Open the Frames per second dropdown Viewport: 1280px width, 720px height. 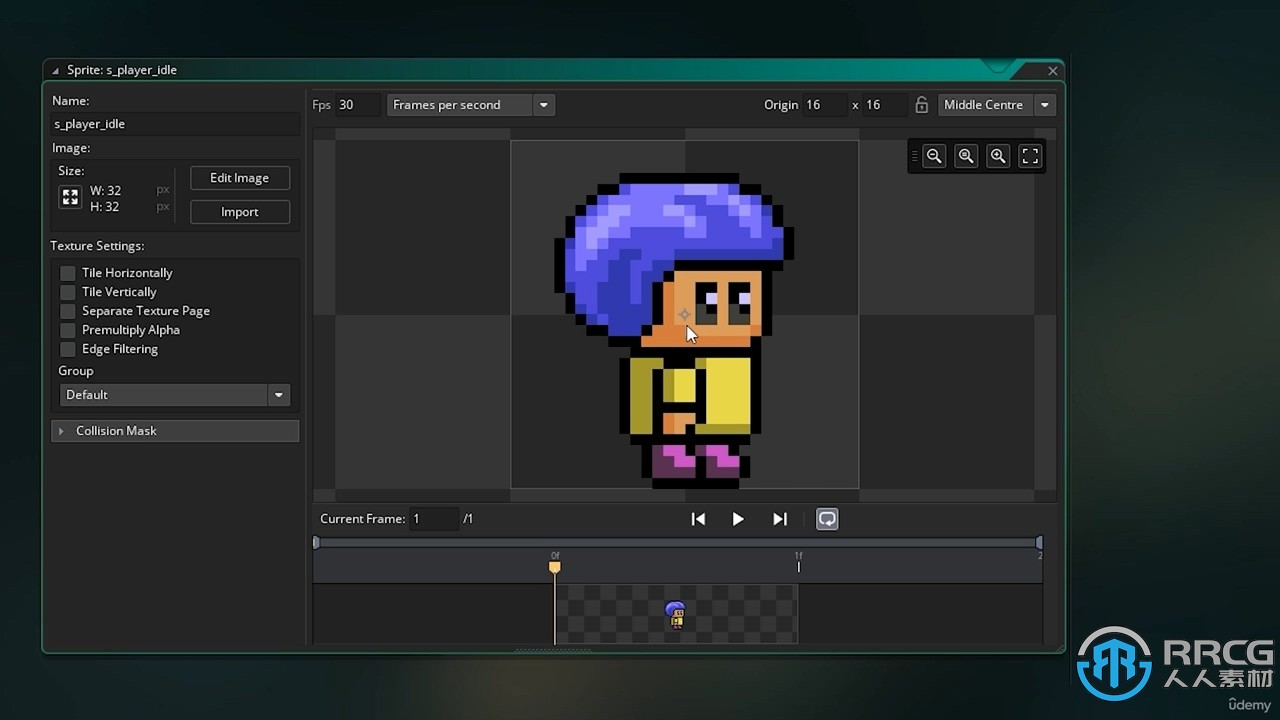pos(470,105)
